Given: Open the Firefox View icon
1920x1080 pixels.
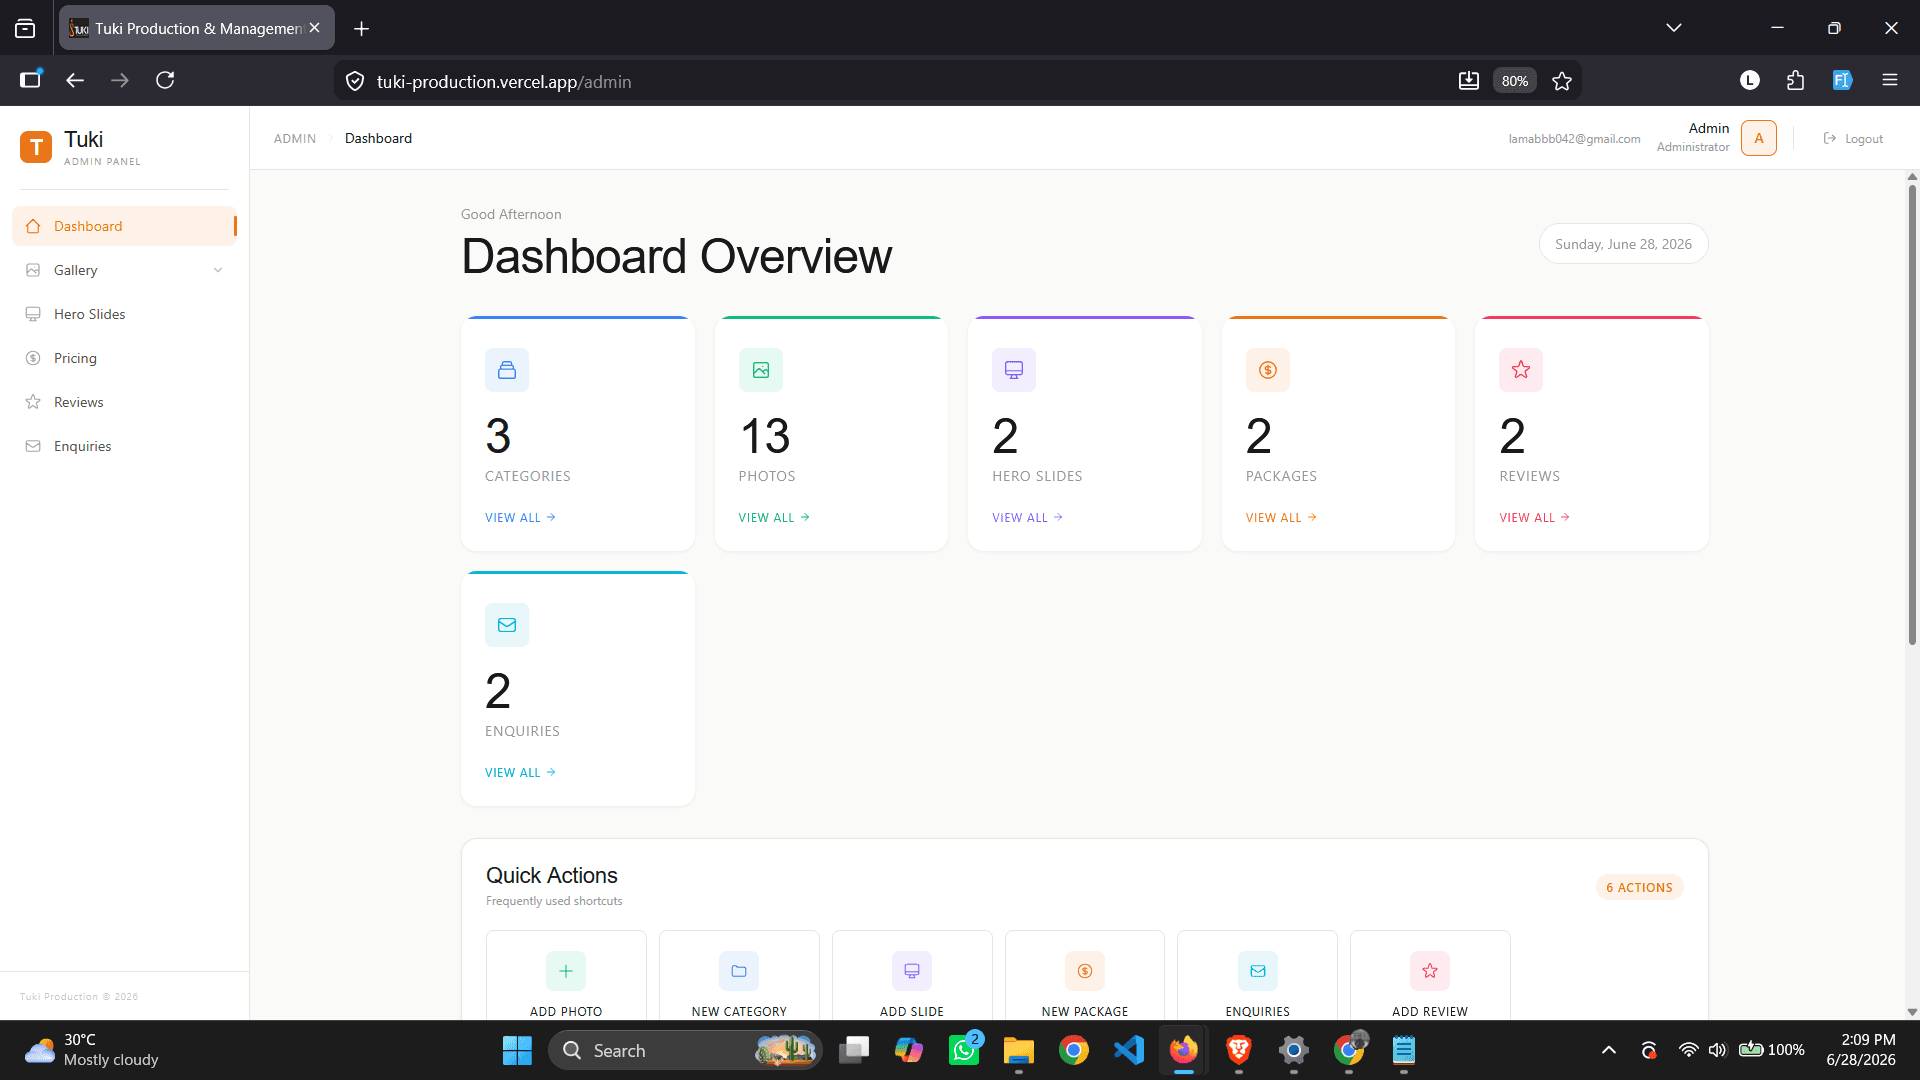Looking at the screenshot, I should tap(25, 28).
